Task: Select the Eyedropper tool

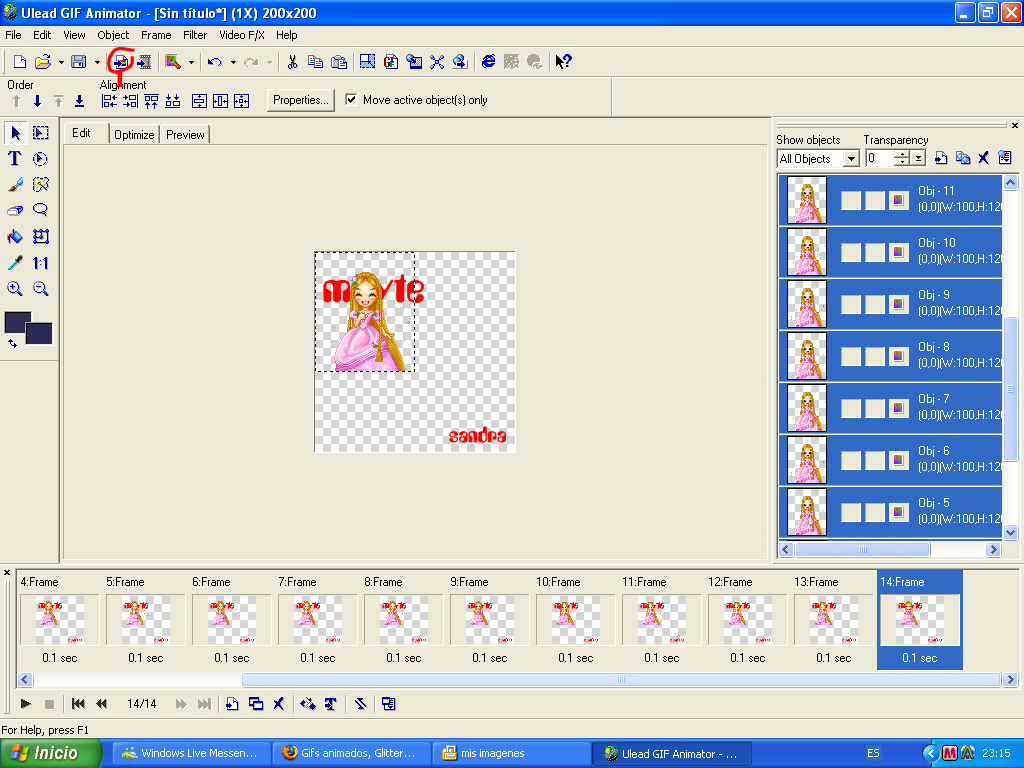Action: (16, 263)
